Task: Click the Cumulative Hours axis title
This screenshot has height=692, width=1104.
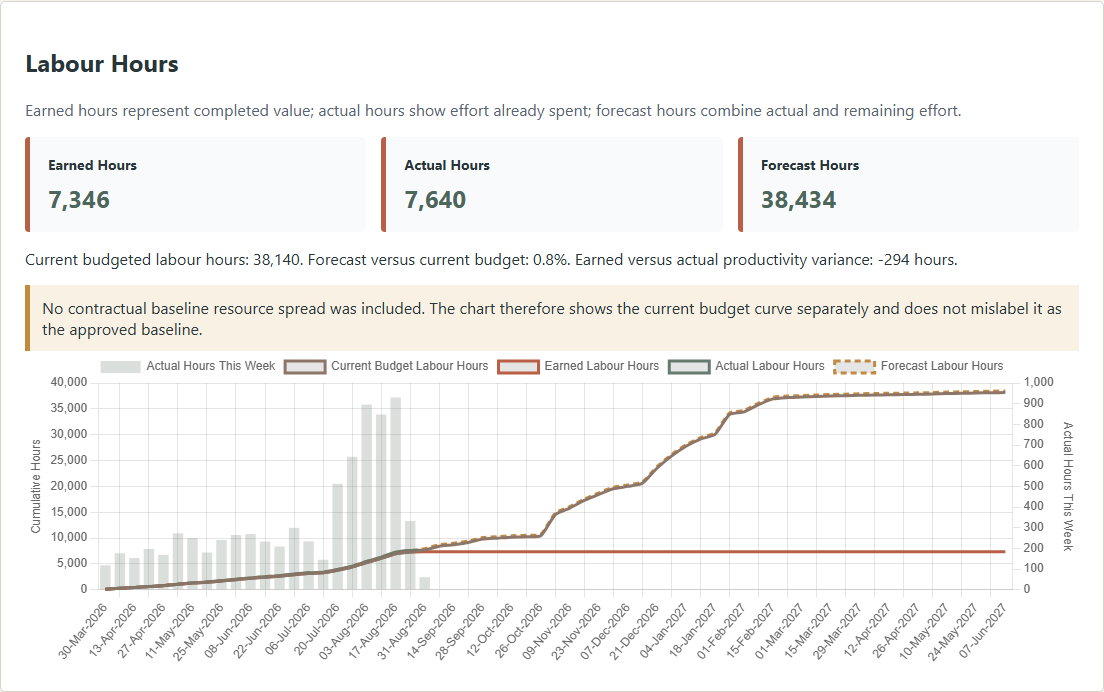Action: pos(36,486)
